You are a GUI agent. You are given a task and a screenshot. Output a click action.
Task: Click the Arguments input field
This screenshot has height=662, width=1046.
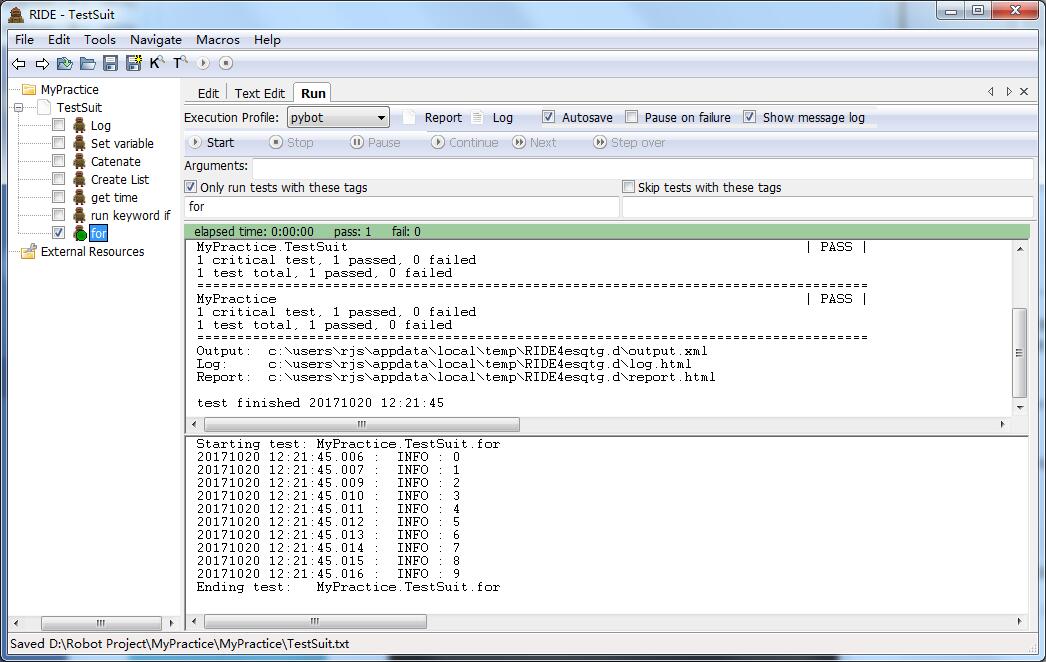click(641, 167)
